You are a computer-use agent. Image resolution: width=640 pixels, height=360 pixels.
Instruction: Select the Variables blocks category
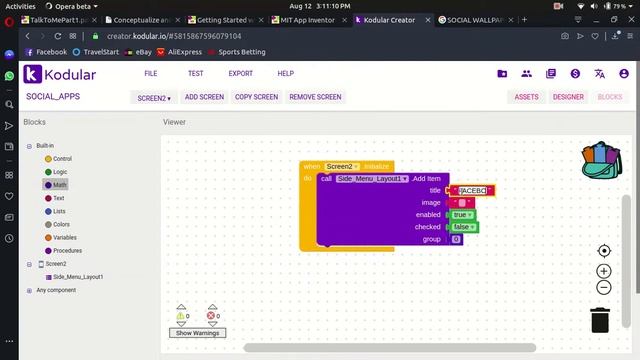pyautogui.click(x=60, y=237)
